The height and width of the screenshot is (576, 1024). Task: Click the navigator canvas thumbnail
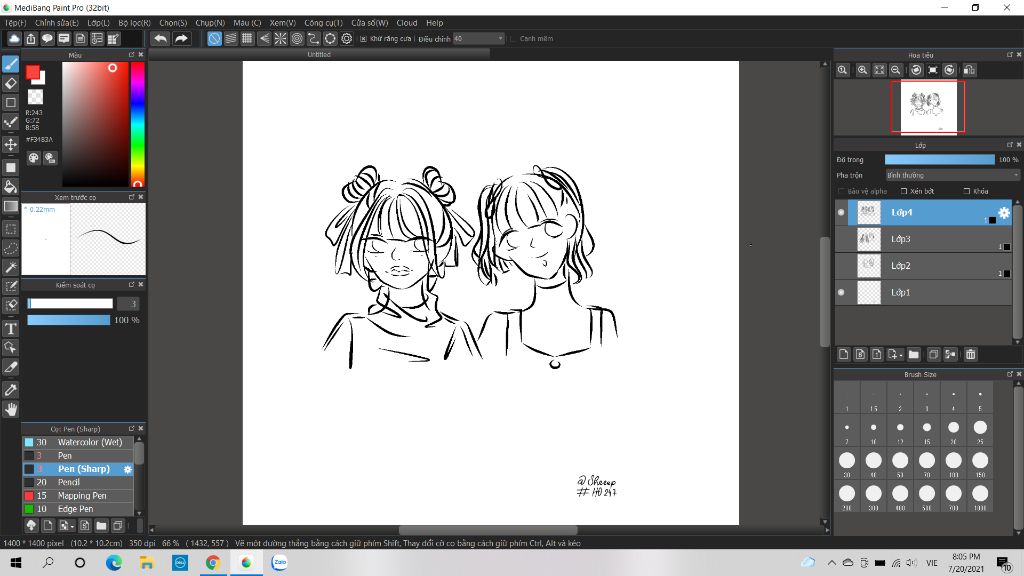pyautogui.click(x=928, y=106)
